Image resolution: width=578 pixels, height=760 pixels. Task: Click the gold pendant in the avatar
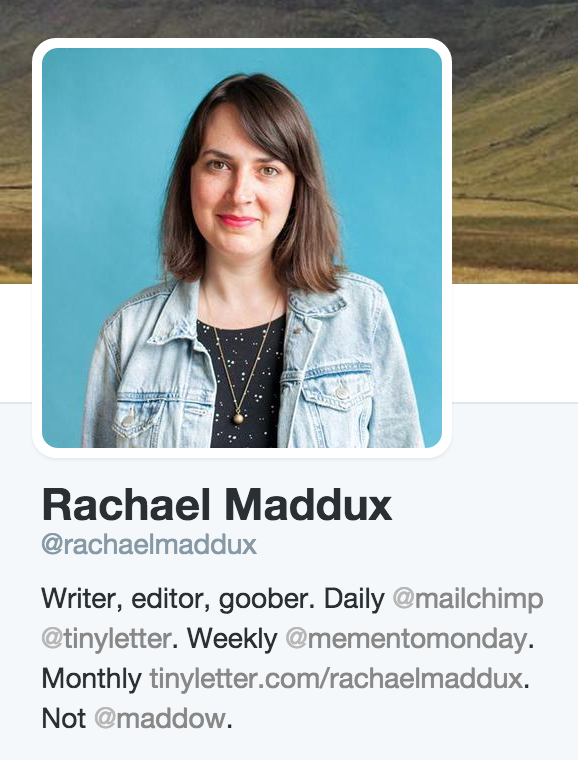pyautogui.click(x=238, y=419)
